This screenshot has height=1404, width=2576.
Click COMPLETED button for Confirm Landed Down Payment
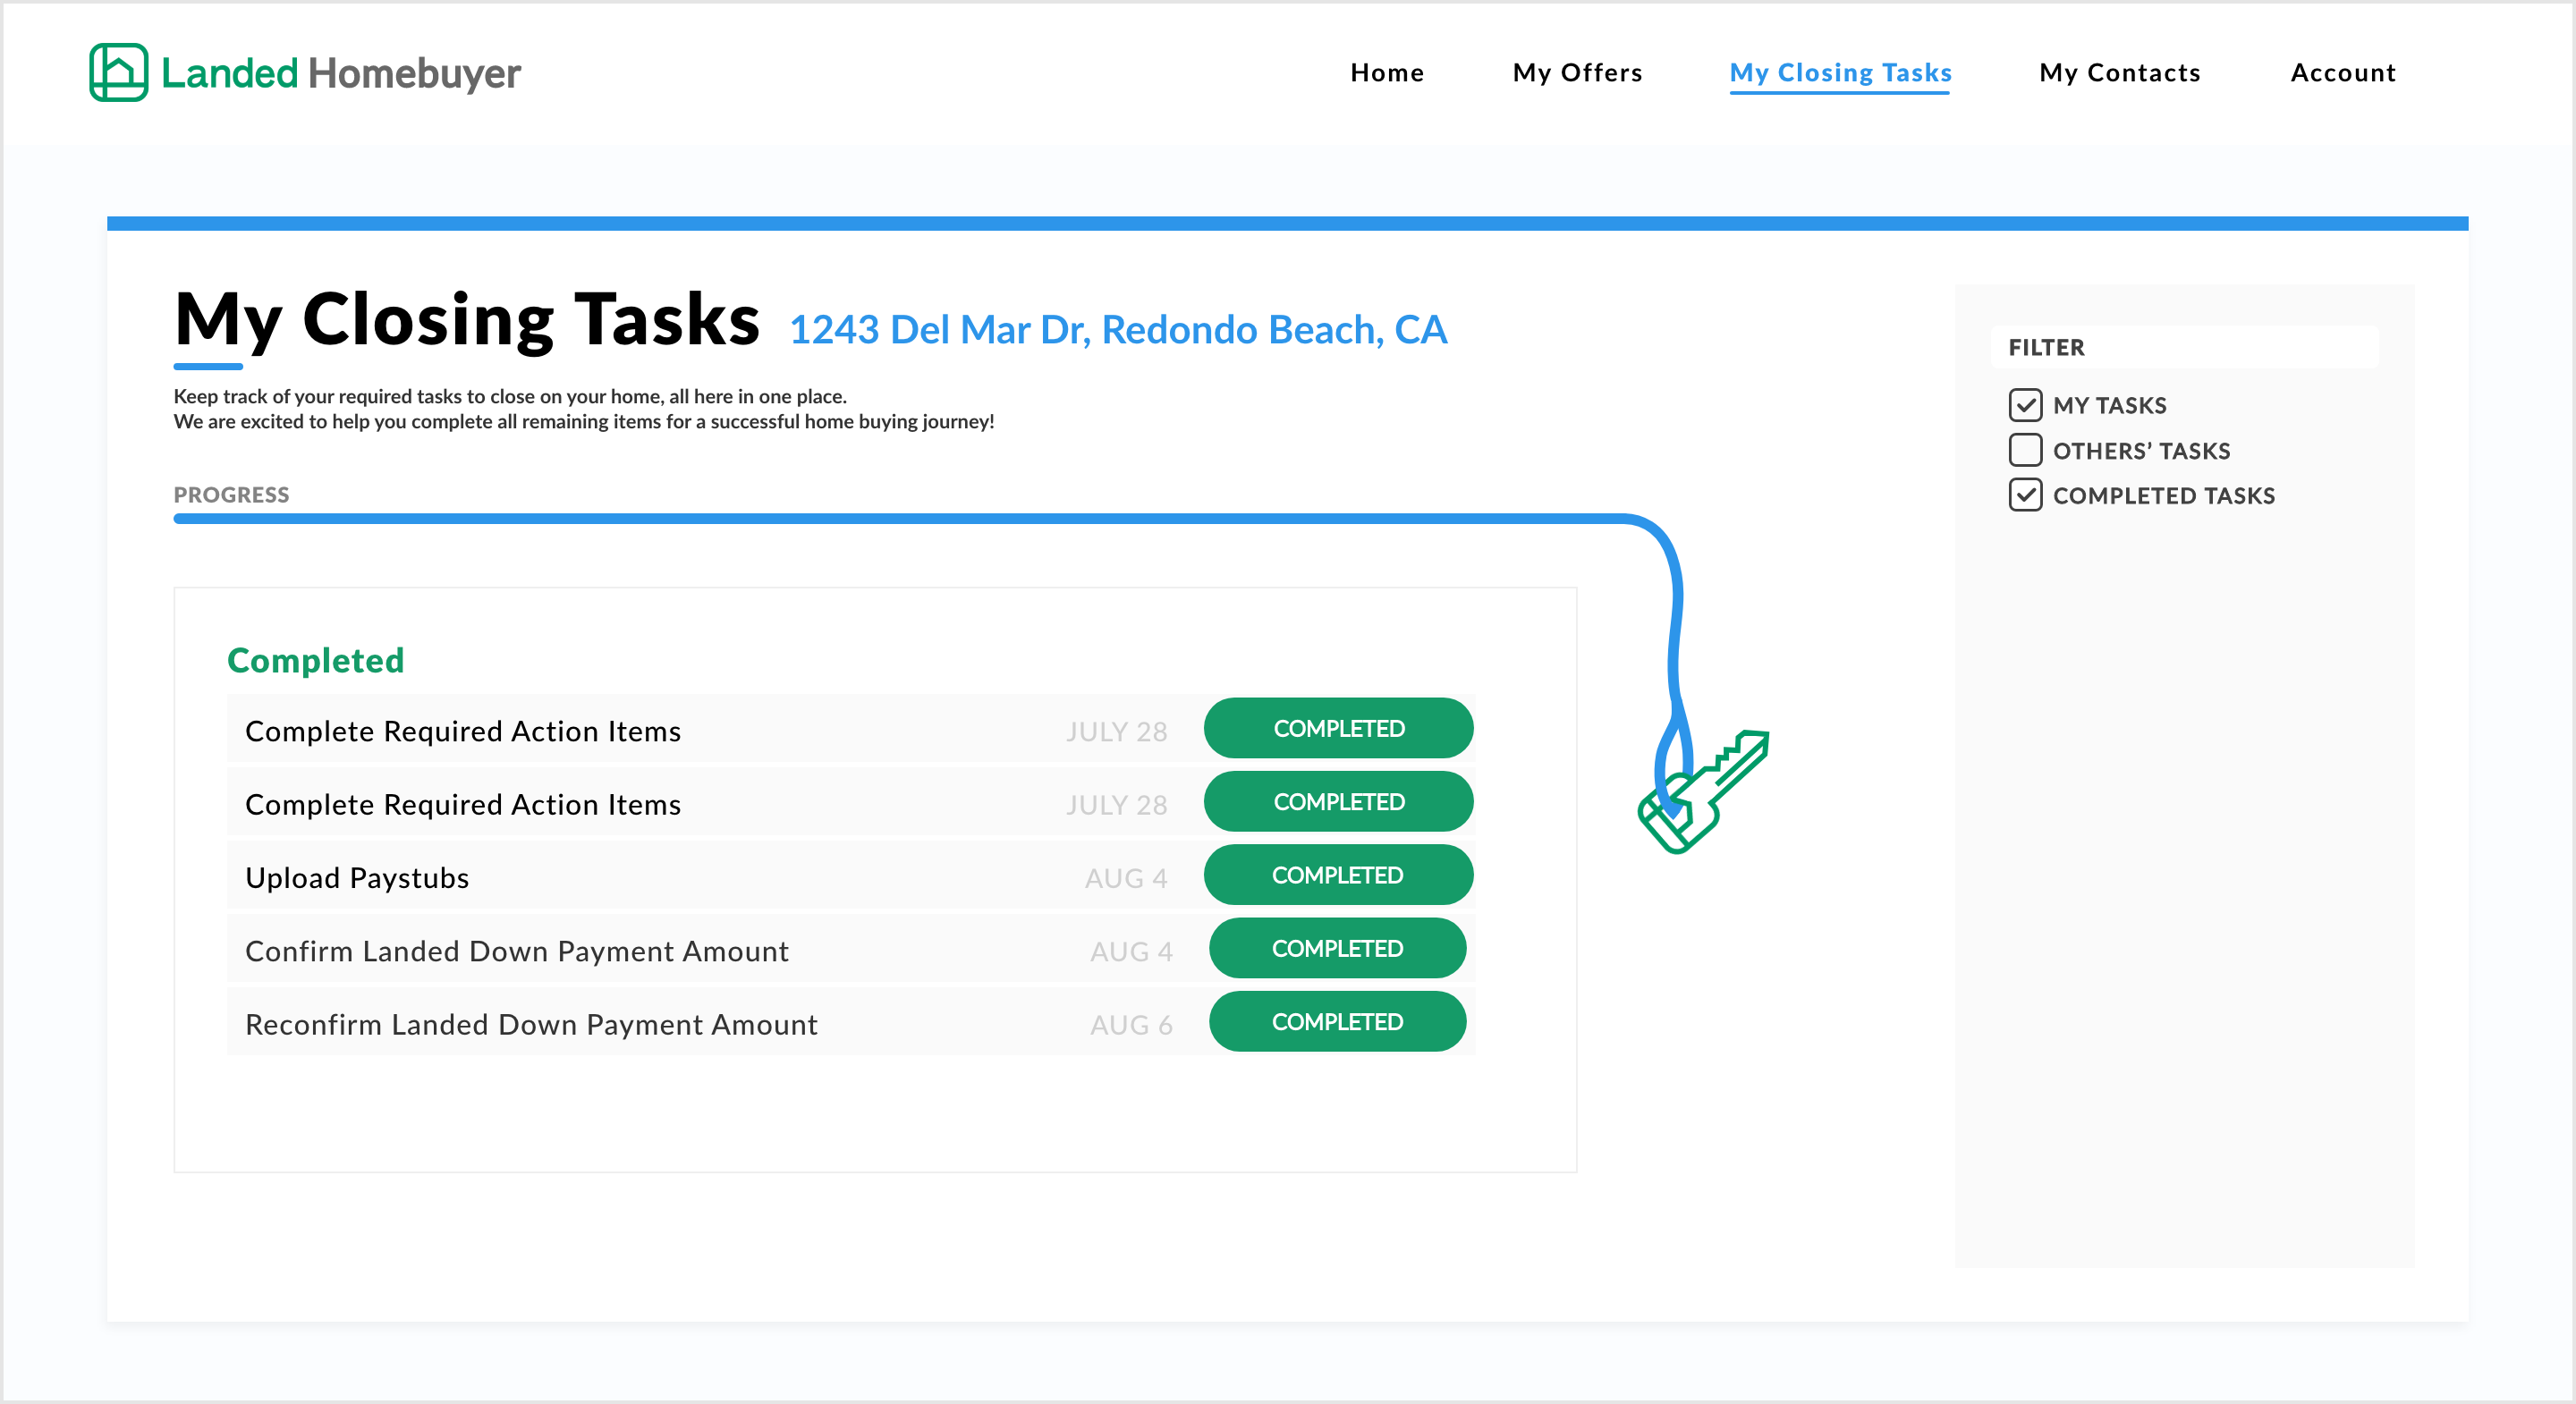click(x=1337, y=948)
